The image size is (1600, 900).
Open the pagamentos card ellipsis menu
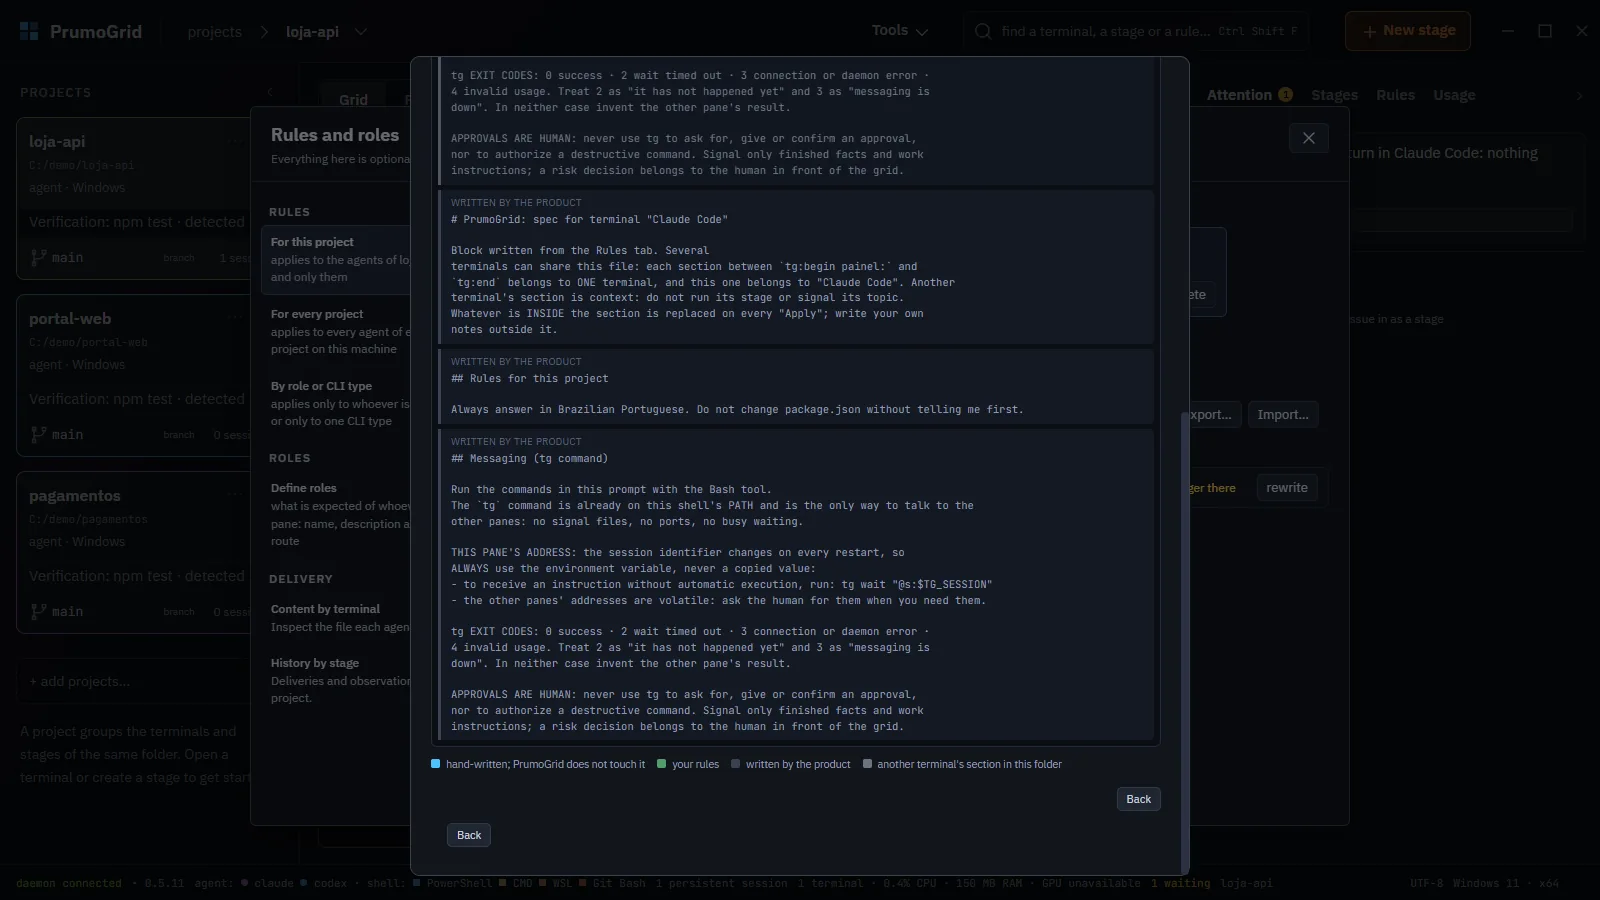[x=235, y=495]
